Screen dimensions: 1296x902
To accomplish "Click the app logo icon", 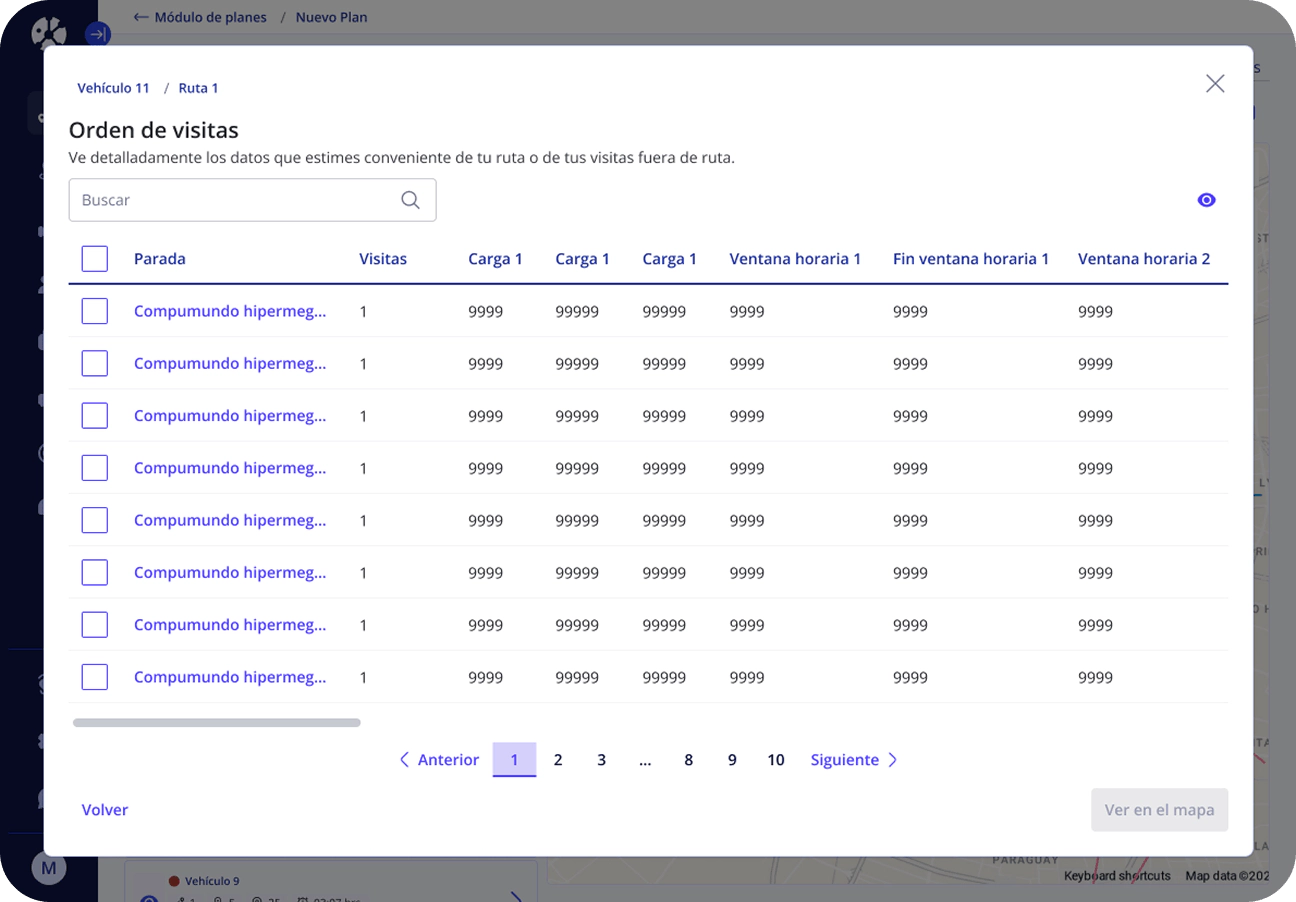I will click(x=48, y=34).
